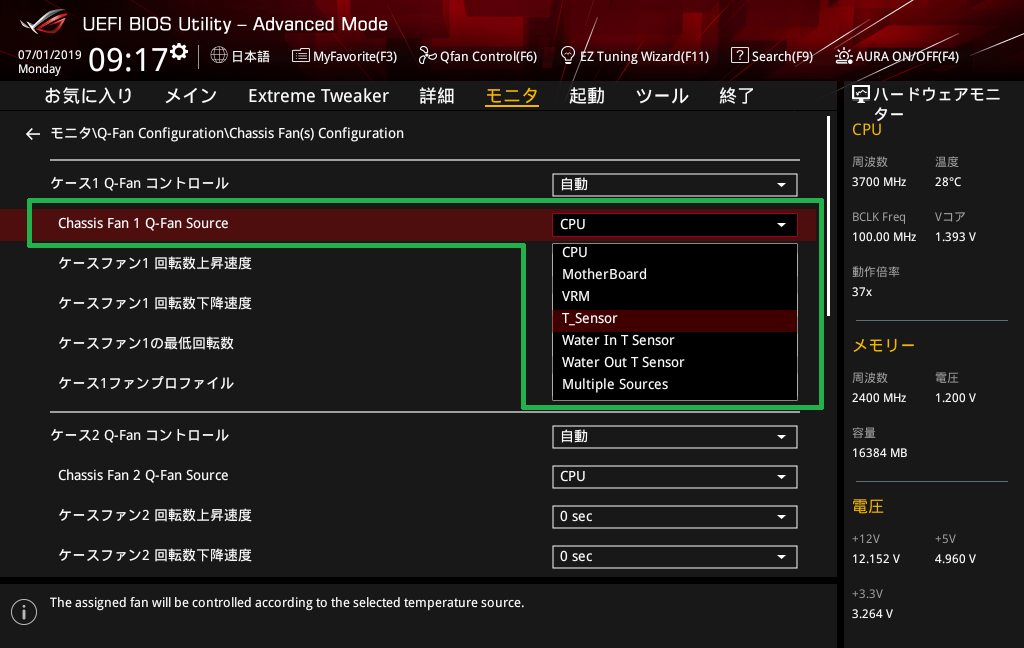Click +12V voltage value 12.152 V
1024x648 pixels.
(876, 559)
